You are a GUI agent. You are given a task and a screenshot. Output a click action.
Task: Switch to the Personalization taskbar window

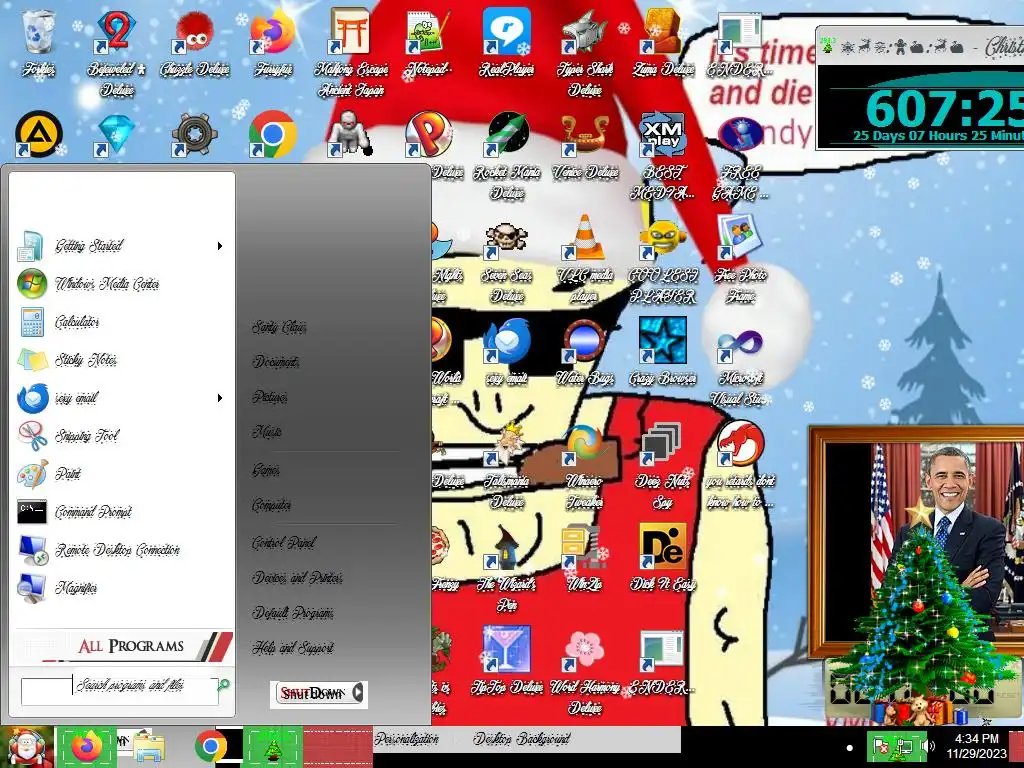point(406,739)
